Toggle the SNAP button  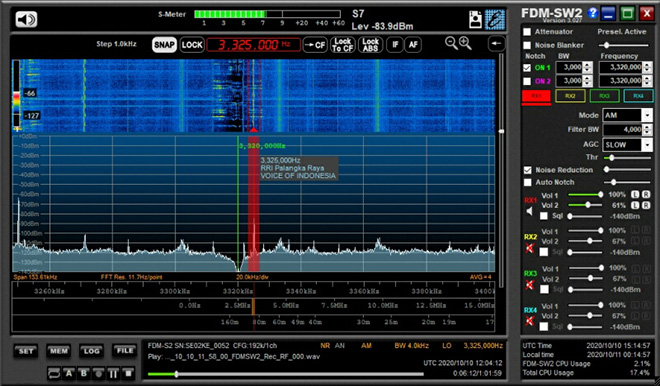coord(164,45)
